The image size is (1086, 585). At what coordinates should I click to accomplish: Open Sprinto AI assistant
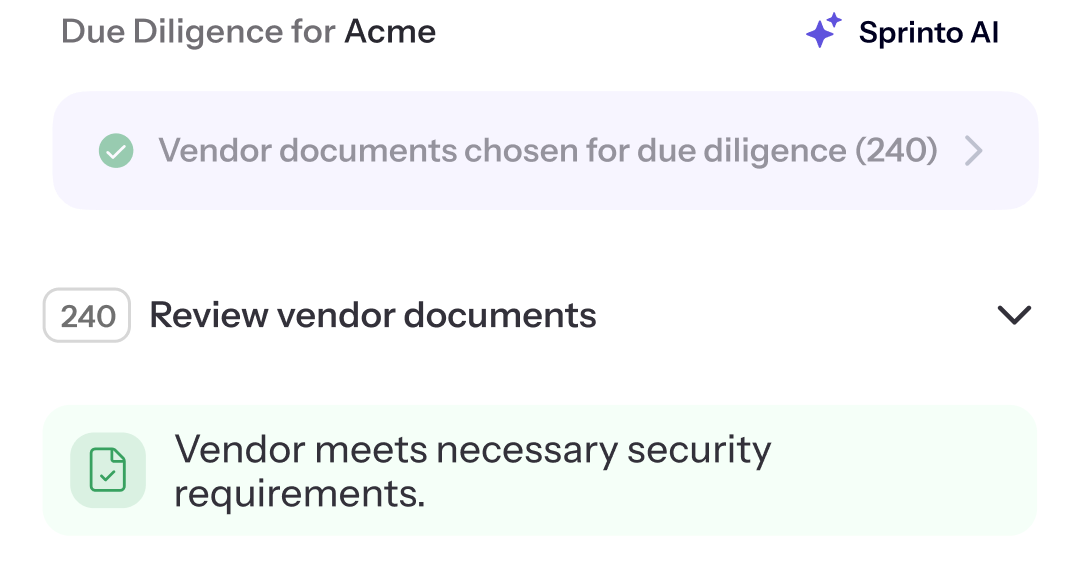tap(899, 31)
